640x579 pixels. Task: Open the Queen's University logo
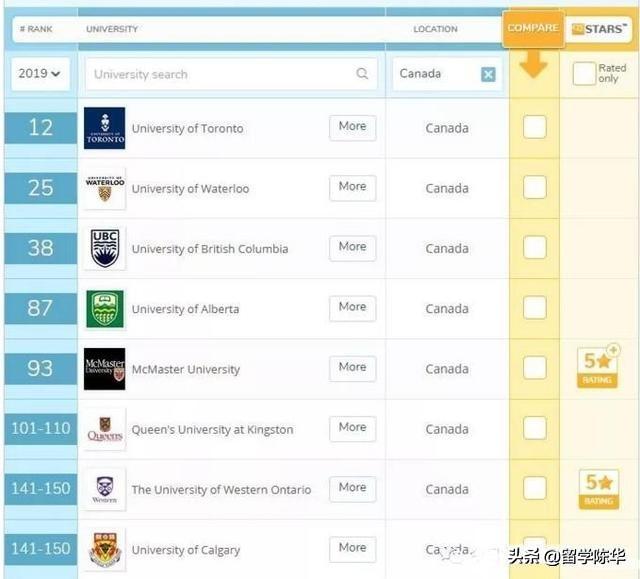[x=104, y=429]
